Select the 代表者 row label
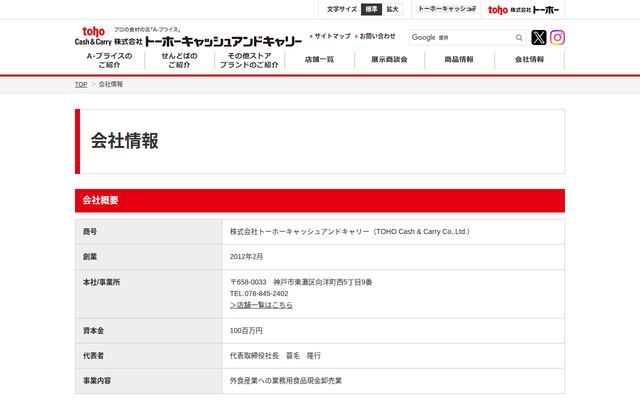Viewport: 640px width, 400px height. pyautogui.click(x=93, y=356)
